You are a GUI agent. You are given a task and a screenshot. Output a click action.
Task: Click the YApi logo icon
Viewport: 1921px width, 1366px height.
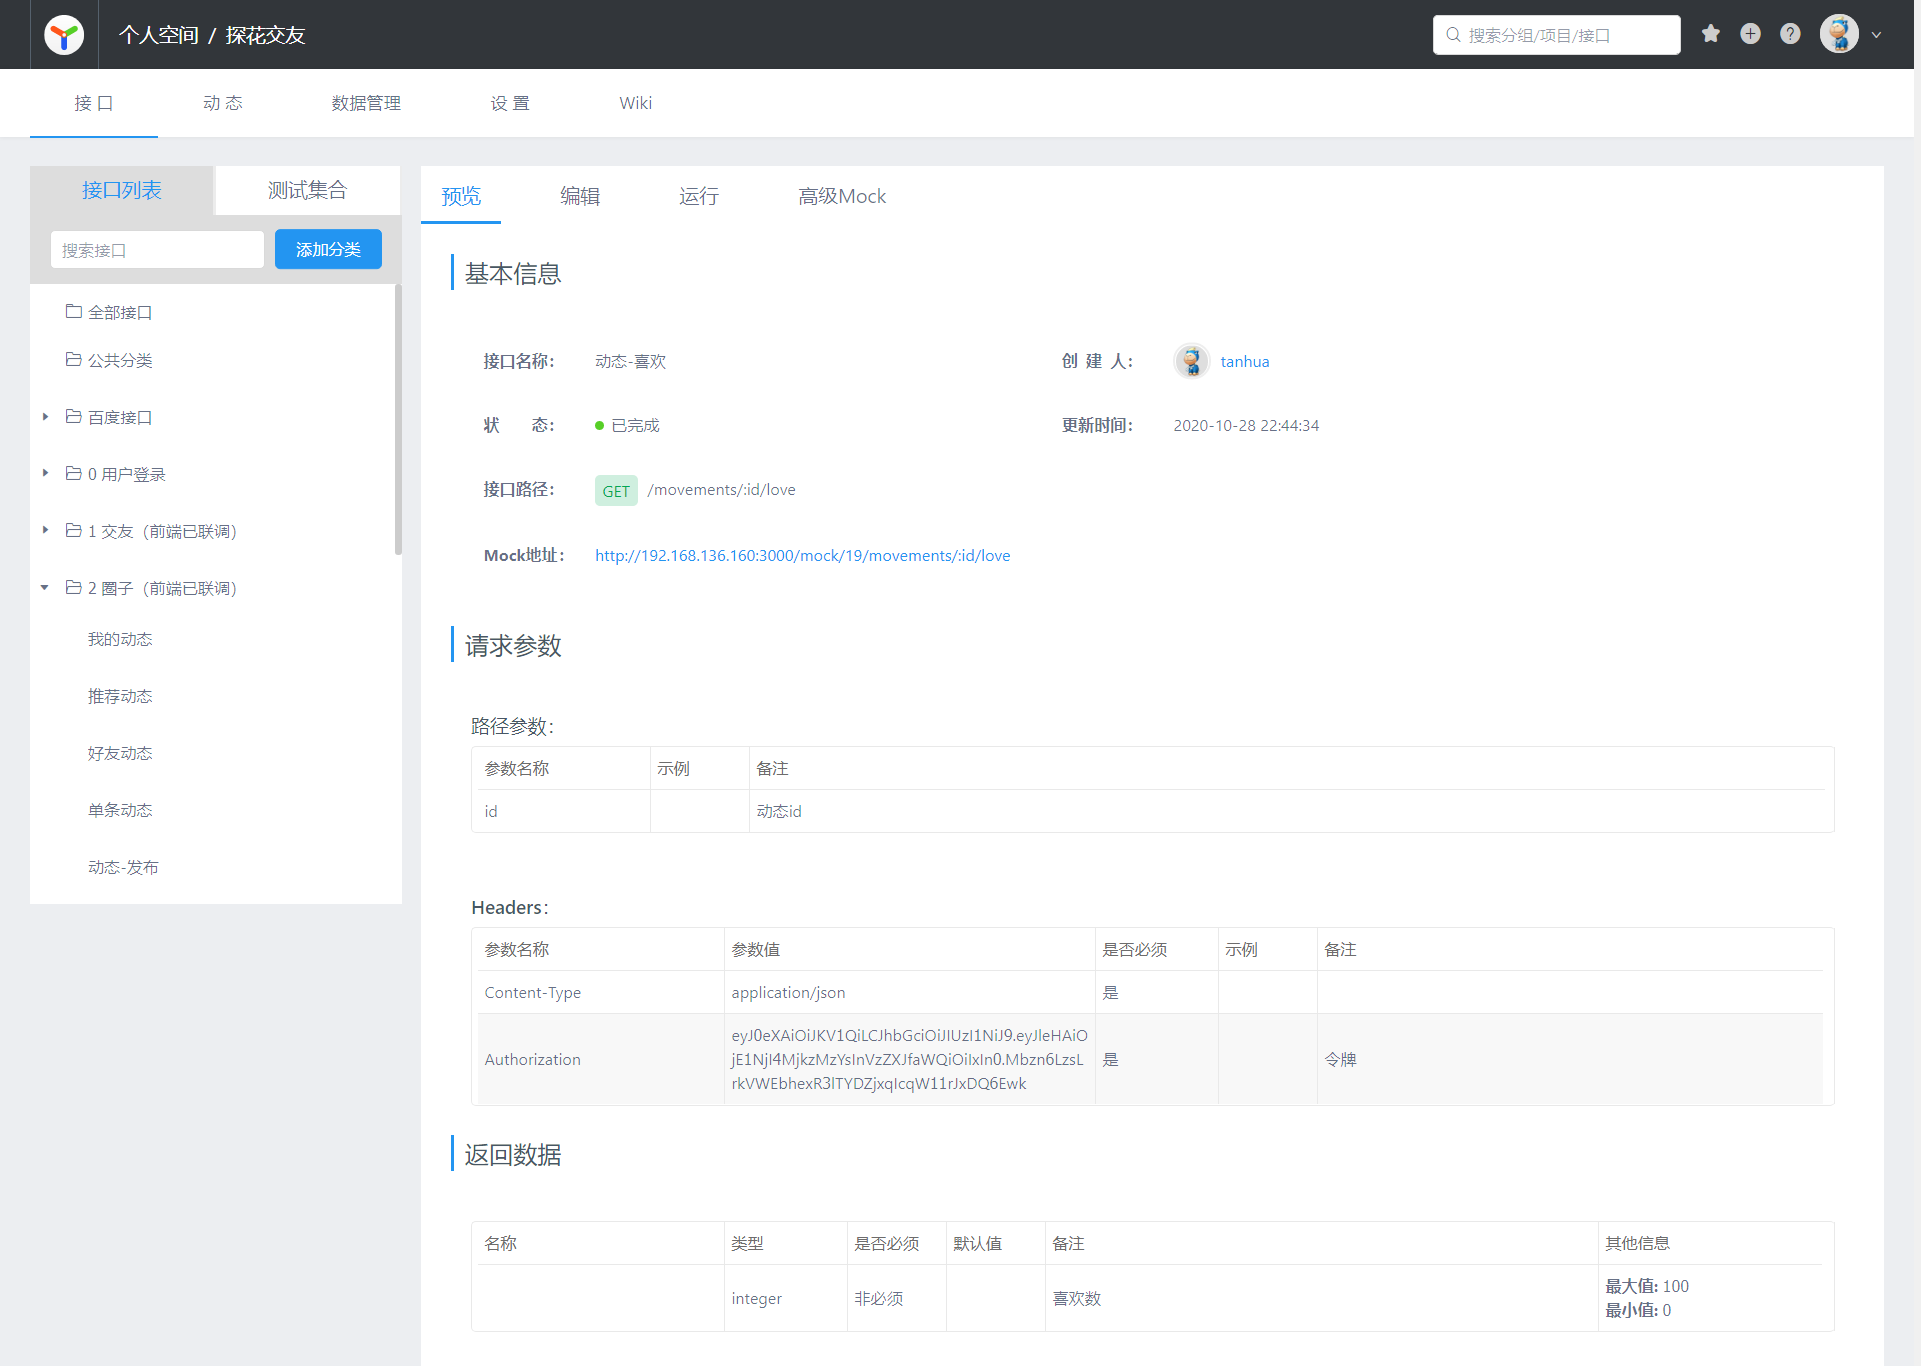click(x=64, y=35)
